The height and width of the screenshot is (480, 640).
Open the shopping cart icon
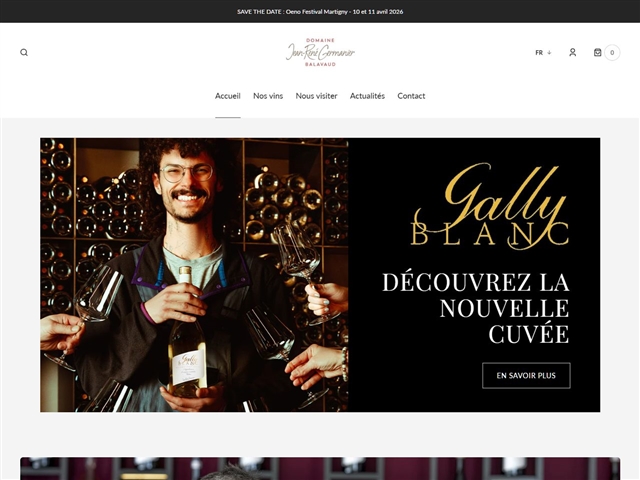click(598, 52)
